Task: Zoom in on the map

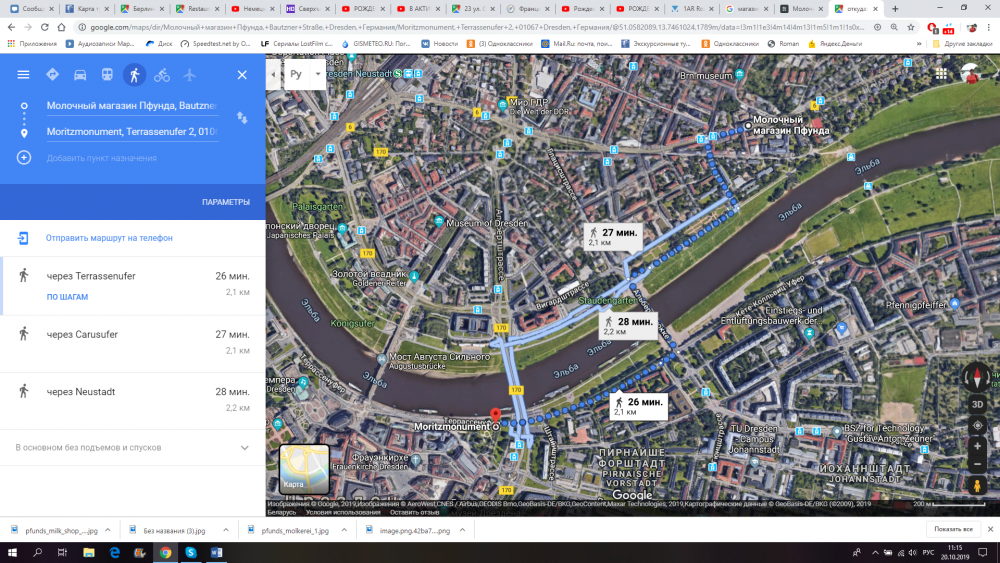Action: 977,445
